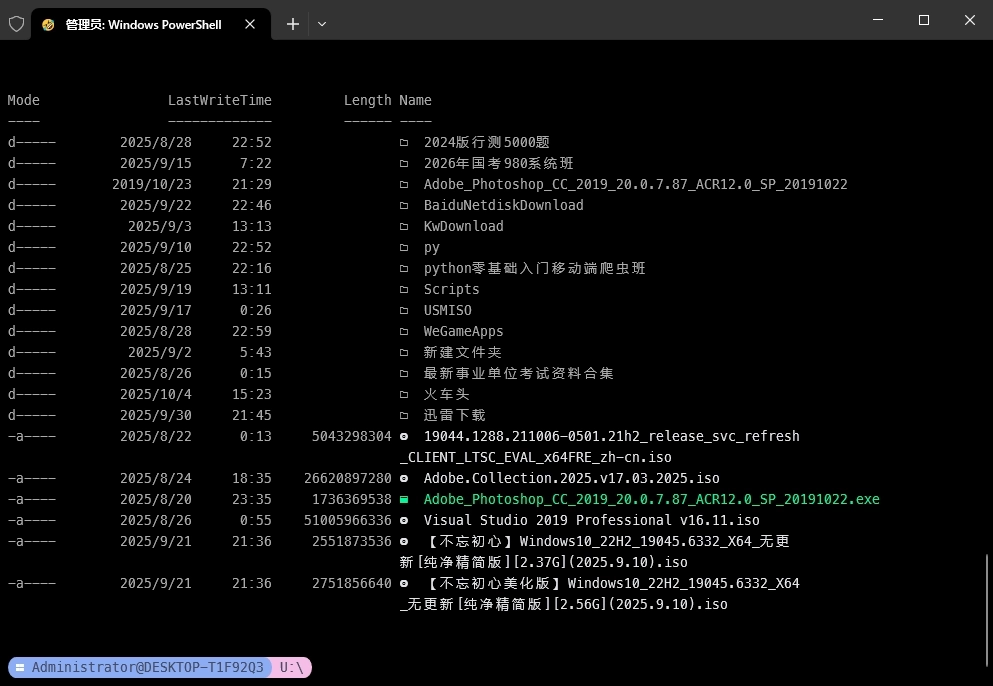Click the folder icon next to Scripts
The width and height of the screenshot is (993, 686).
[x=404, y=289]
